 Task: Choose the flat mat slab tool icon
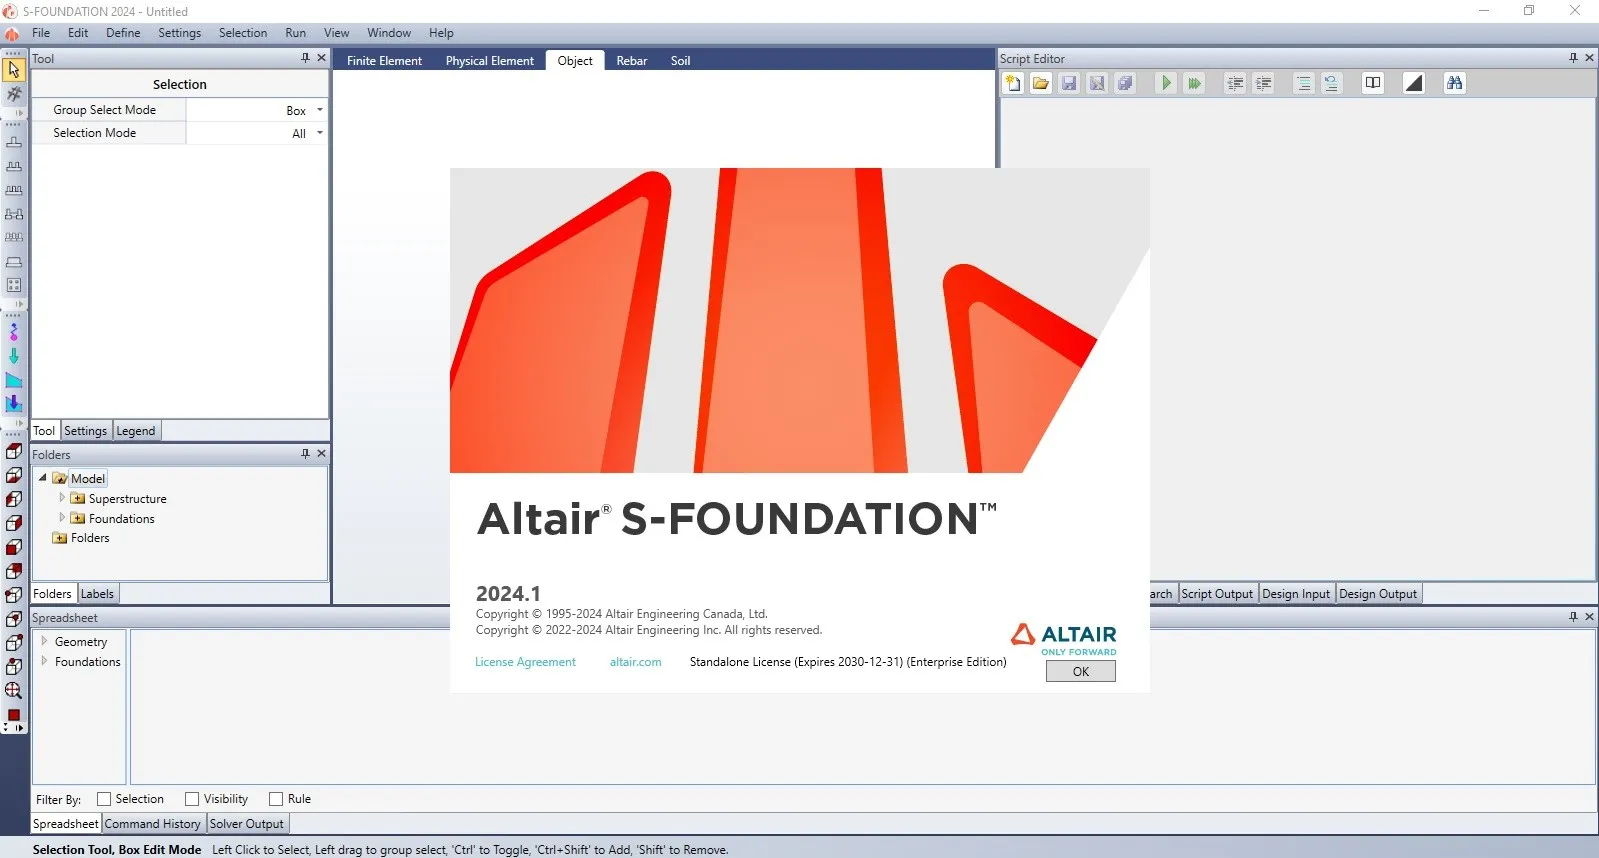(x=14, y=262)
